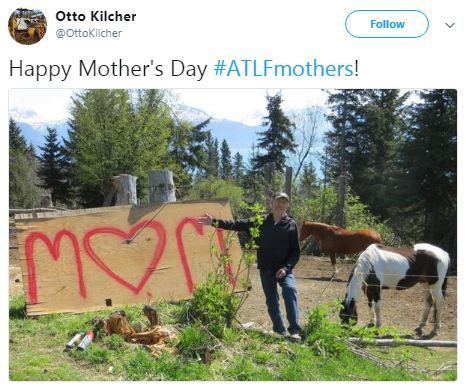Open the attached tweet photo
The width and height of the screenshot is (466, 387).
[x=233, y=235]
